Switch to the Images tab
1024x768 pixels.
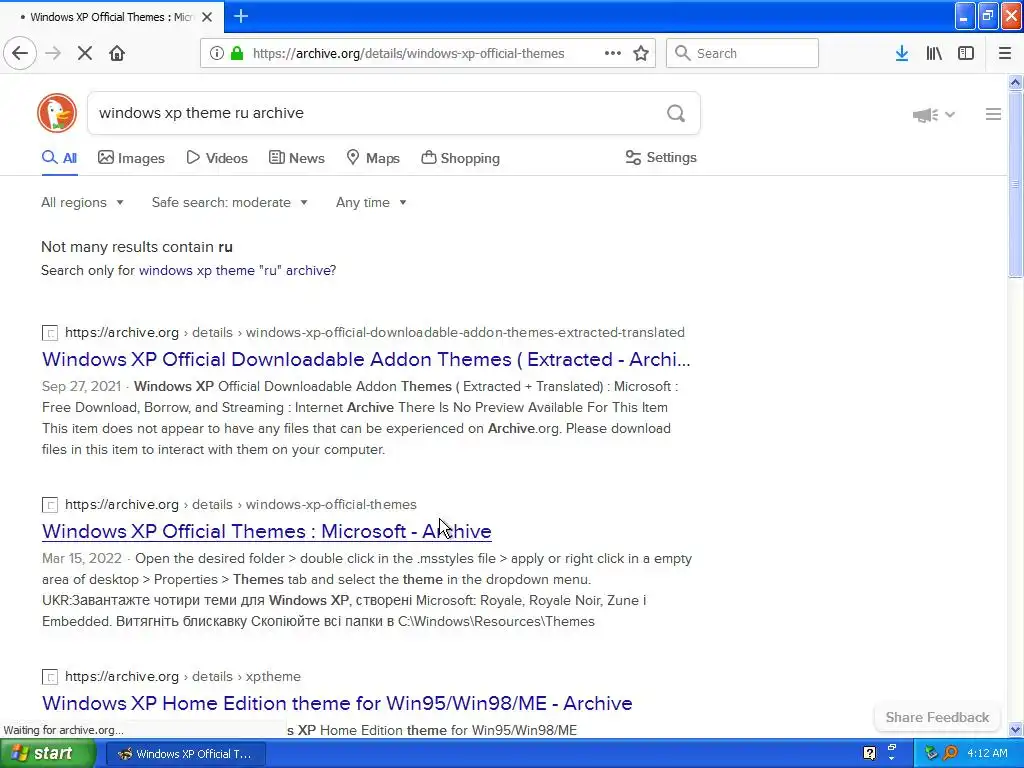tap(131, 158)
